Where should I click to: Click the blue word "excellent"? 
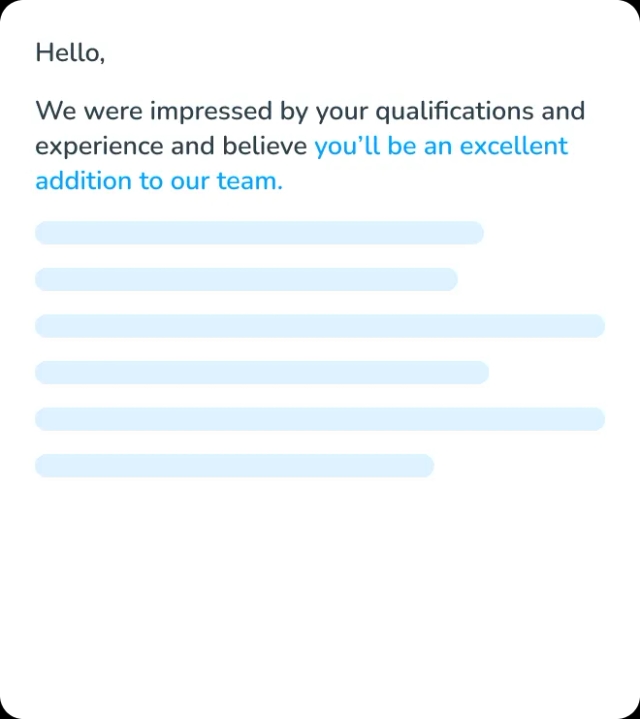click(513, 146)
